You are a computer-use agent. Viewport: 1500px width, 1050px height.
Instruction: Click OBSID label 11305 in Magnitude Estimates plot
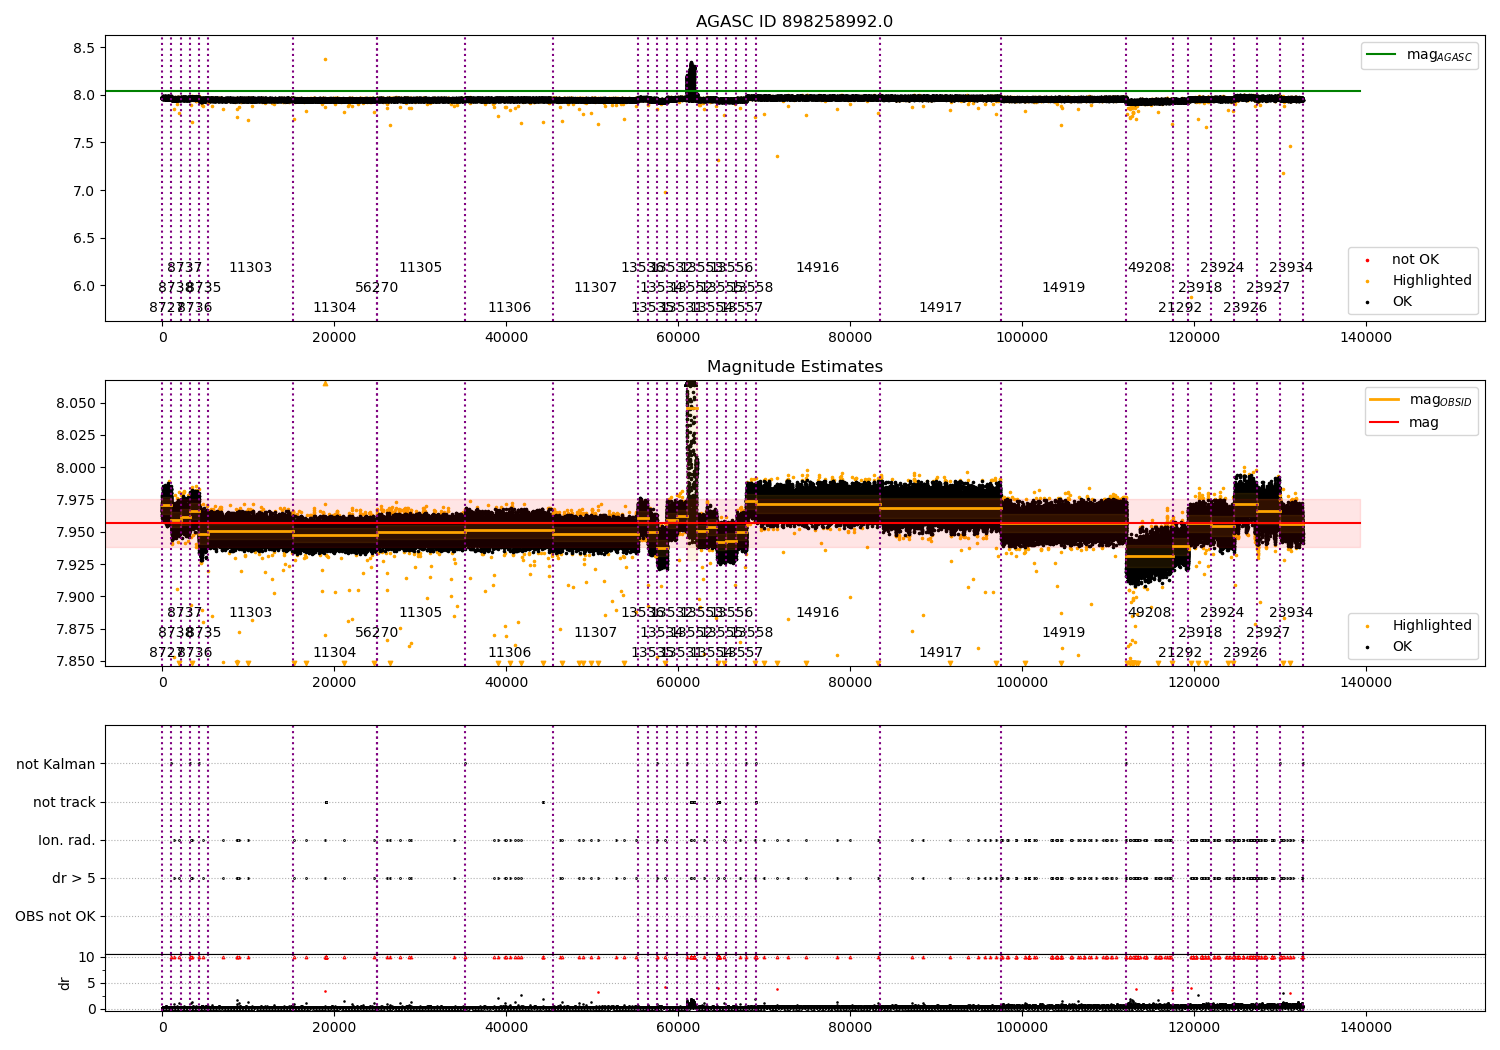point(420,613)
